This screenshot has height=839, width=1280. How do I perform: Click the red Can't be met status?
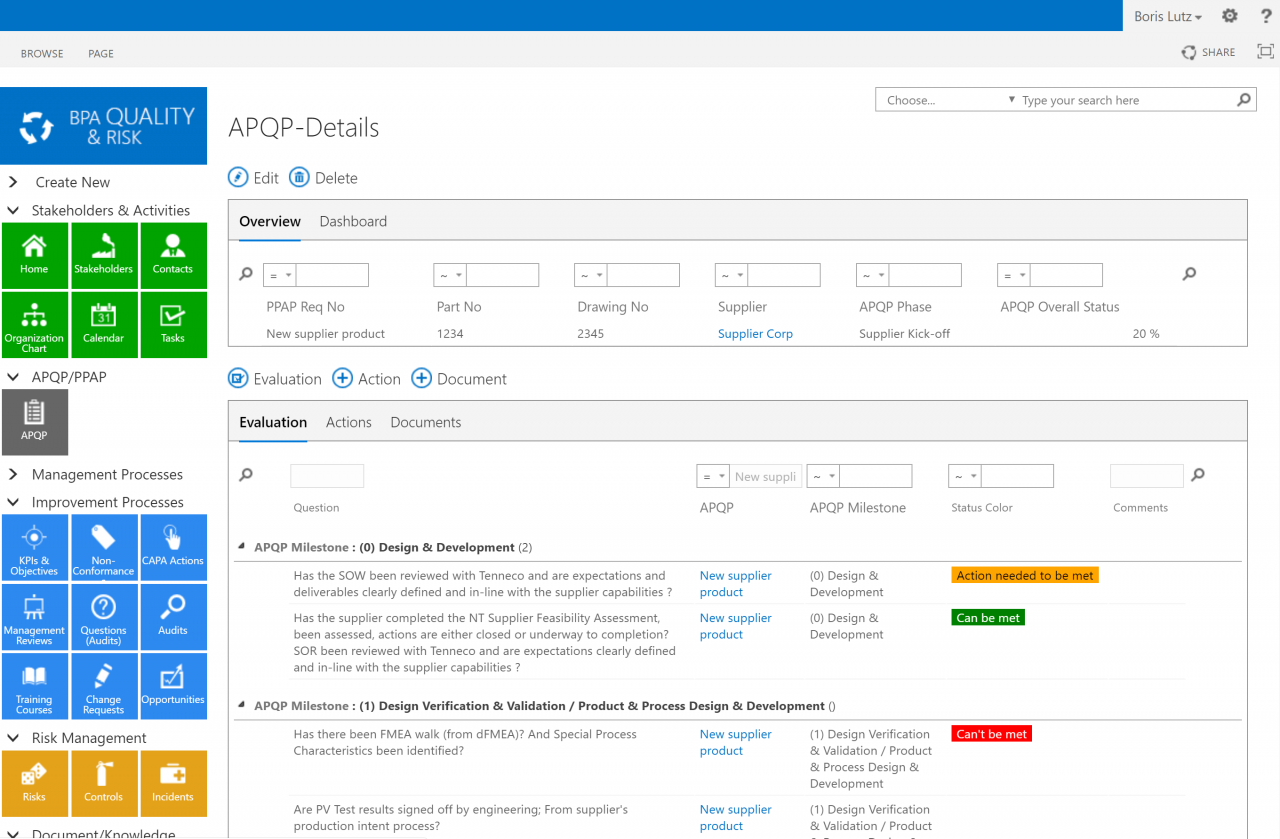(991, 734)
